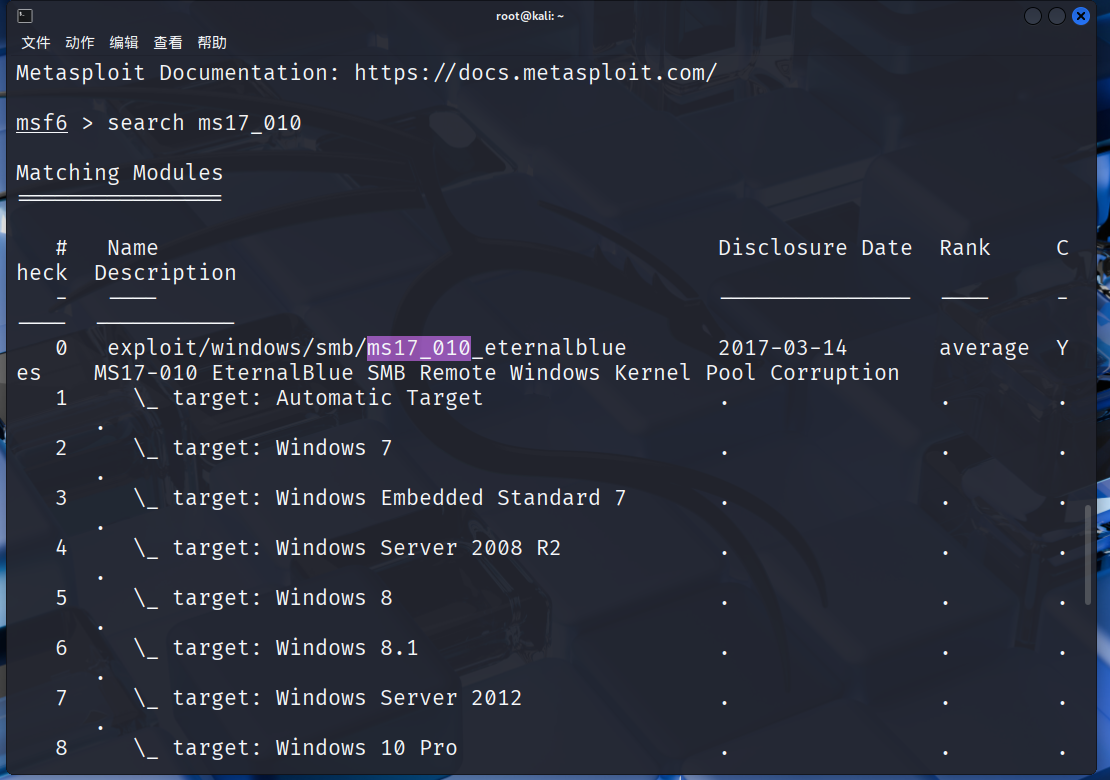Image resolution: width=1110 pixels, height=780 pixels.
Task: Click the vertical scrollbar thumb of the terminal
Action: tap(1089, 554)
